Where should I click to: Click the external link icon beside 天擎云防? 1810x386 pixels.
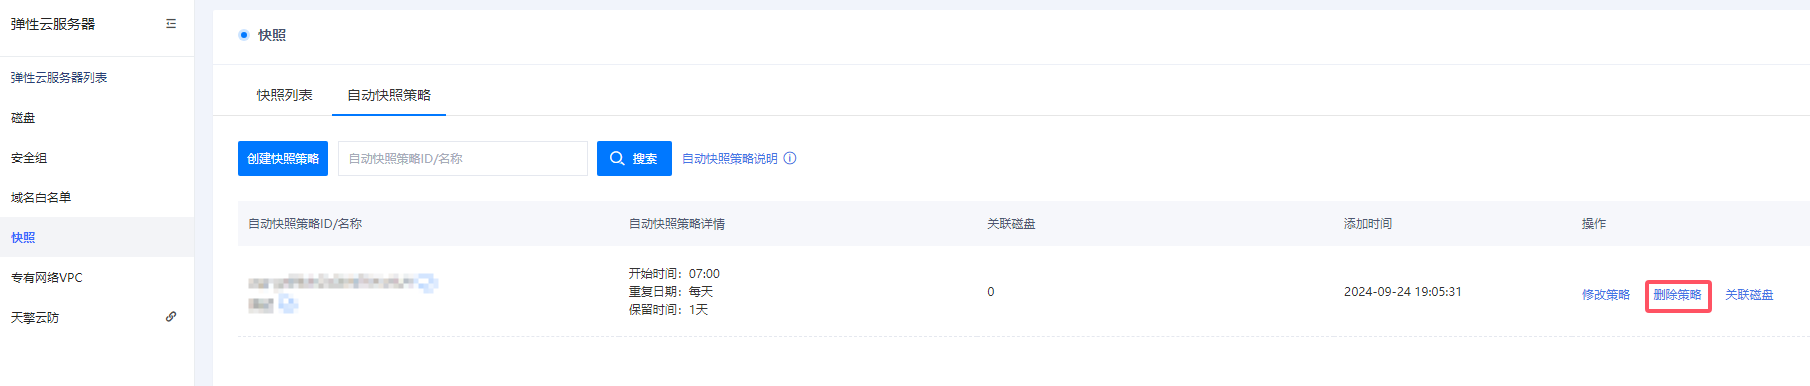pos(171,317)
